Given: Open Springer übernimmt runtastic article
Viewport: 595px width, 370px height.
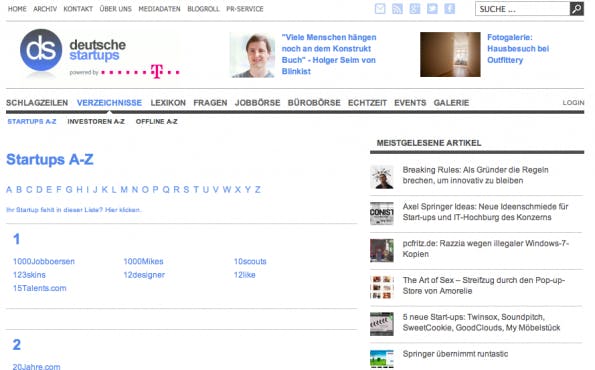Looking at the screenshot, I should click(455, 354).
